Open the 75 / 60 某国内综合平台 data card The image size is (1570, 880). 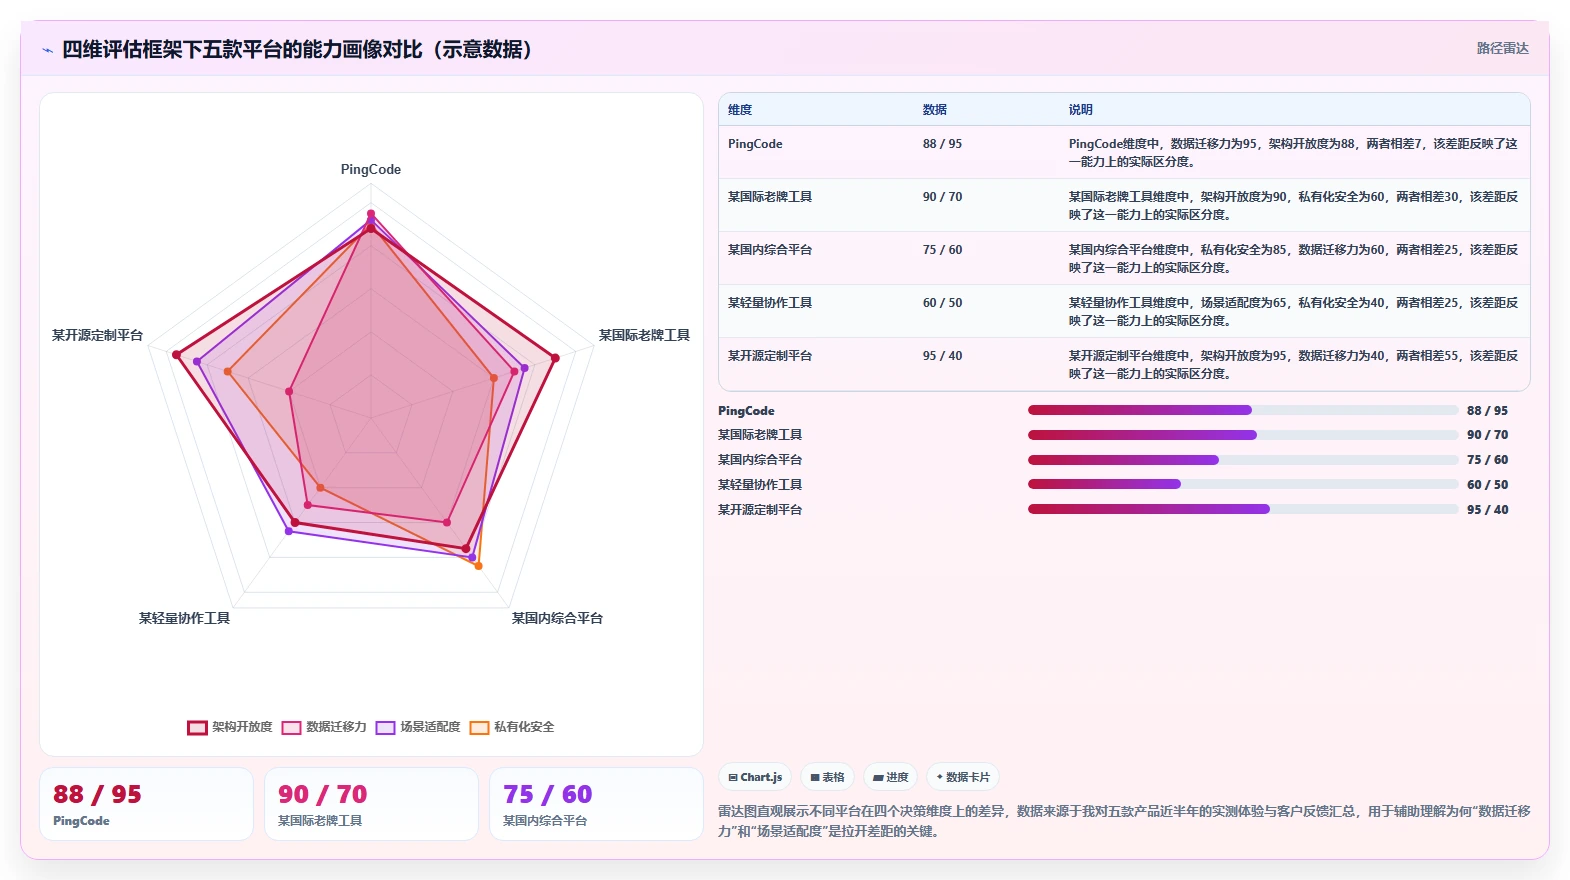click(596, 804)
